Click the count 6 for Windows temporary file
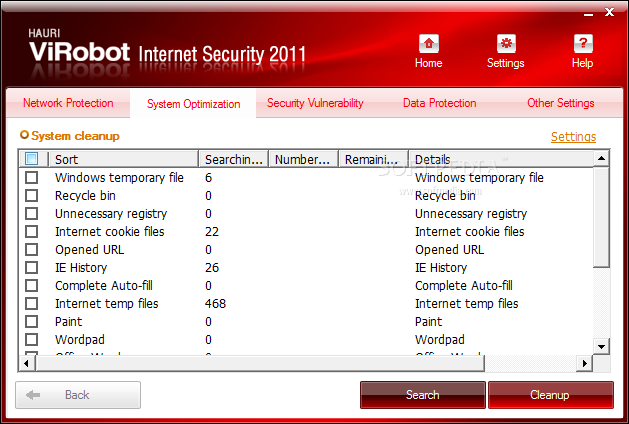This screenshot has width=629, height=424. (208, 178)
